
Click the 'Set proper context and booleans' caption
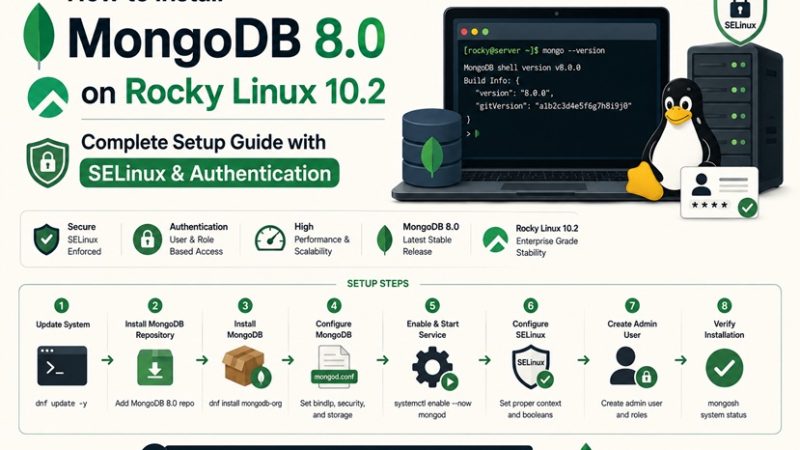pos(530,409)
